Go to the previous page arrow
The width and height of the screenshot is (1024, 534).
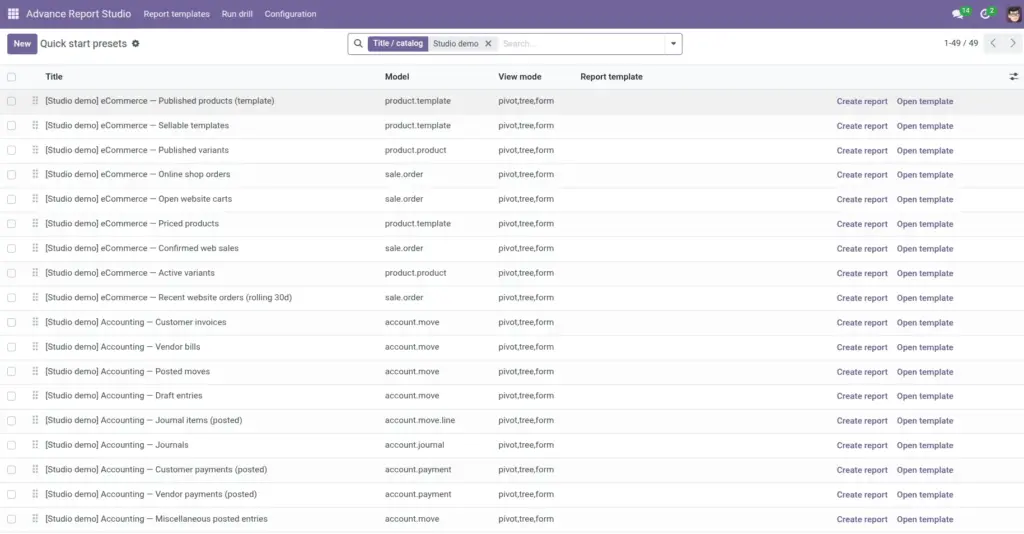click(x=993, y=43)
